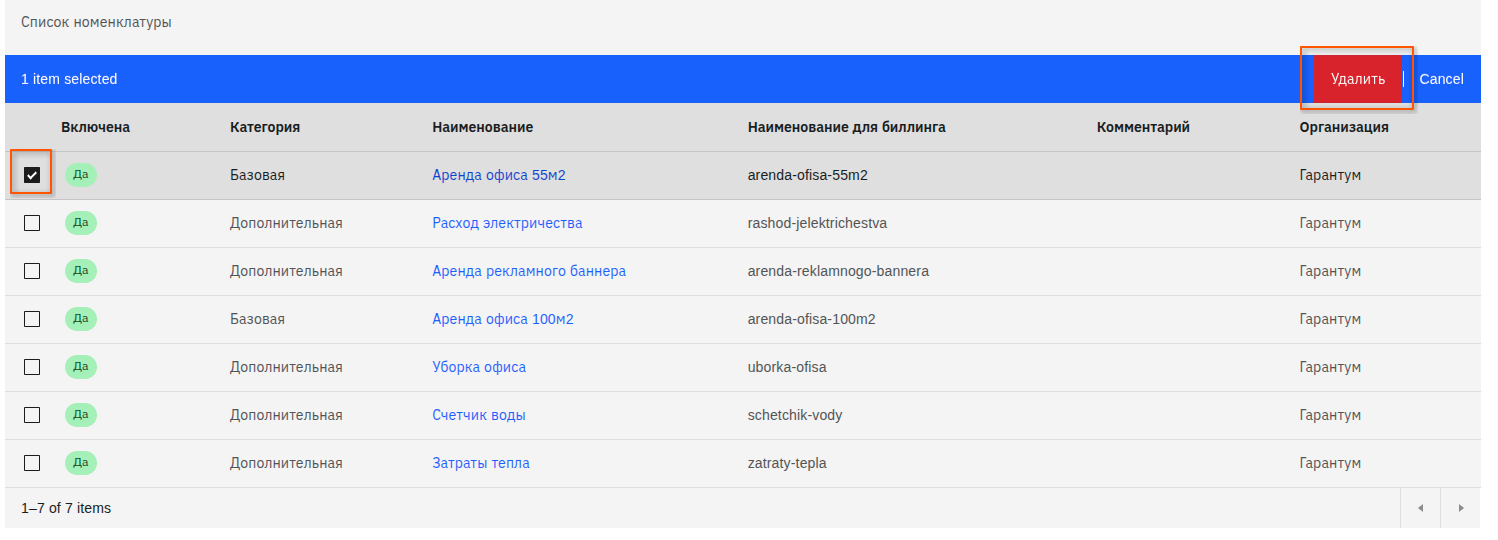Click the Организация column header
This screenshot has width=1498, height=540.
[x=1344, y=127]
